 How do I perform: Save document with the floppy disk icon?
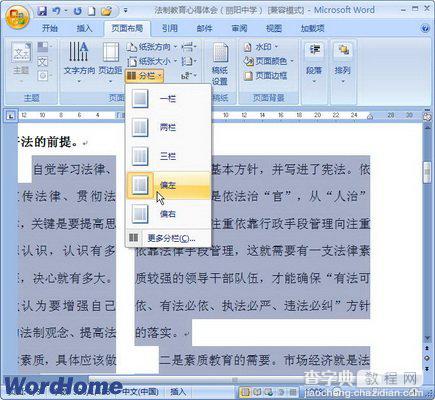click(42, 11)
